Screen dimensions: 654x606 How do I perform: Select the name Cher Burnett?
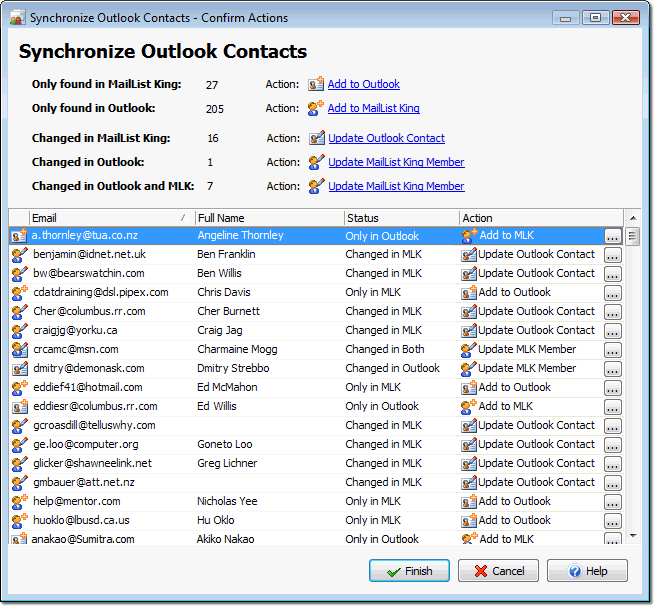point(229,311)
